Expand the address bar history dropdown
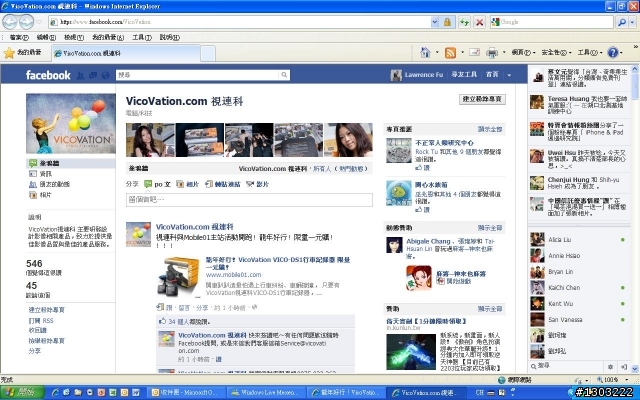640x400 pixels. tap(435, 22)
